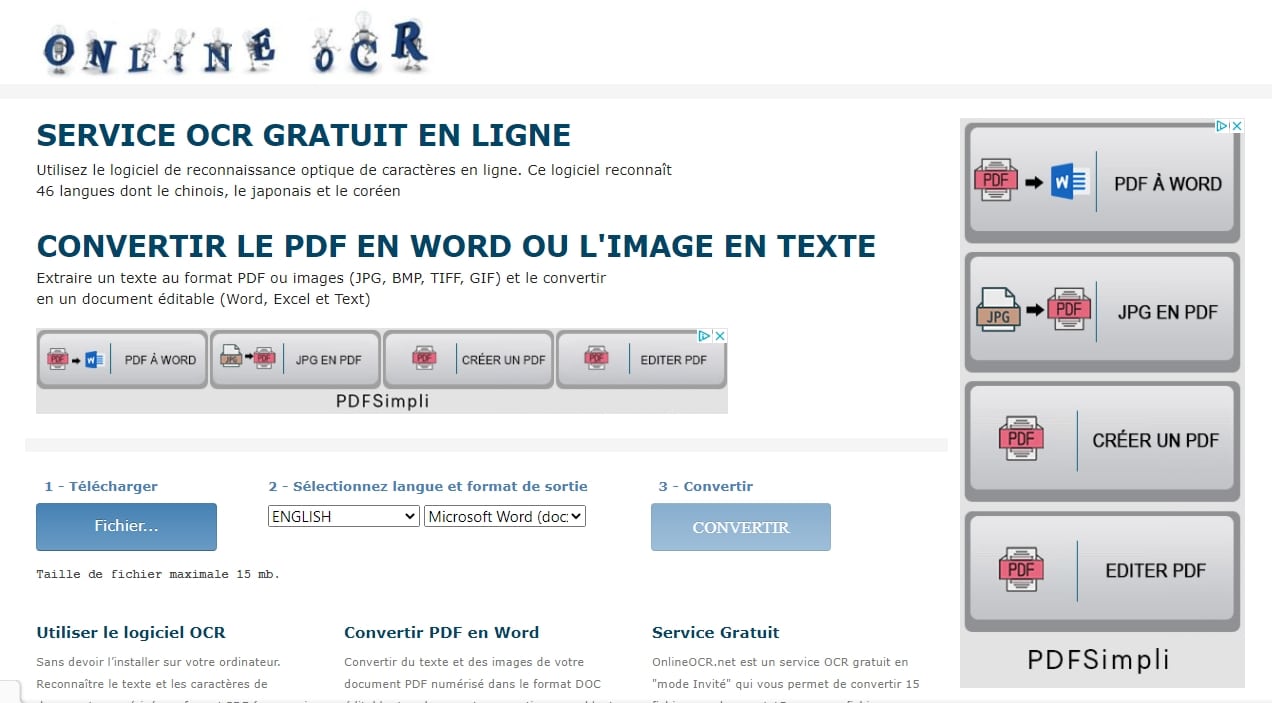Click the CRÉER UN PDF banner ad tile
Image resolution: width=1272 pixels, height=703 pixels.
pos(467,358)
